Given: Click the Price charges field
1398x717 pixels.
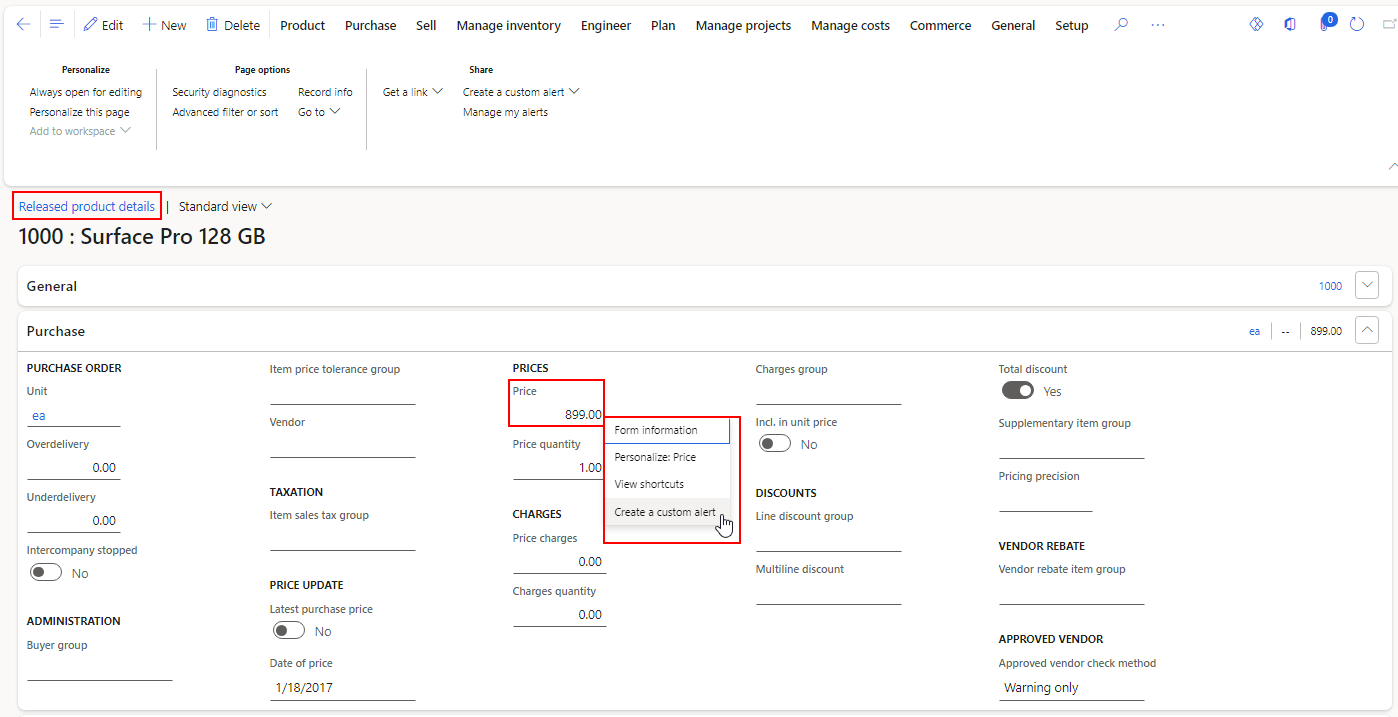Looking at the screenshot, I should coord(559,561).
